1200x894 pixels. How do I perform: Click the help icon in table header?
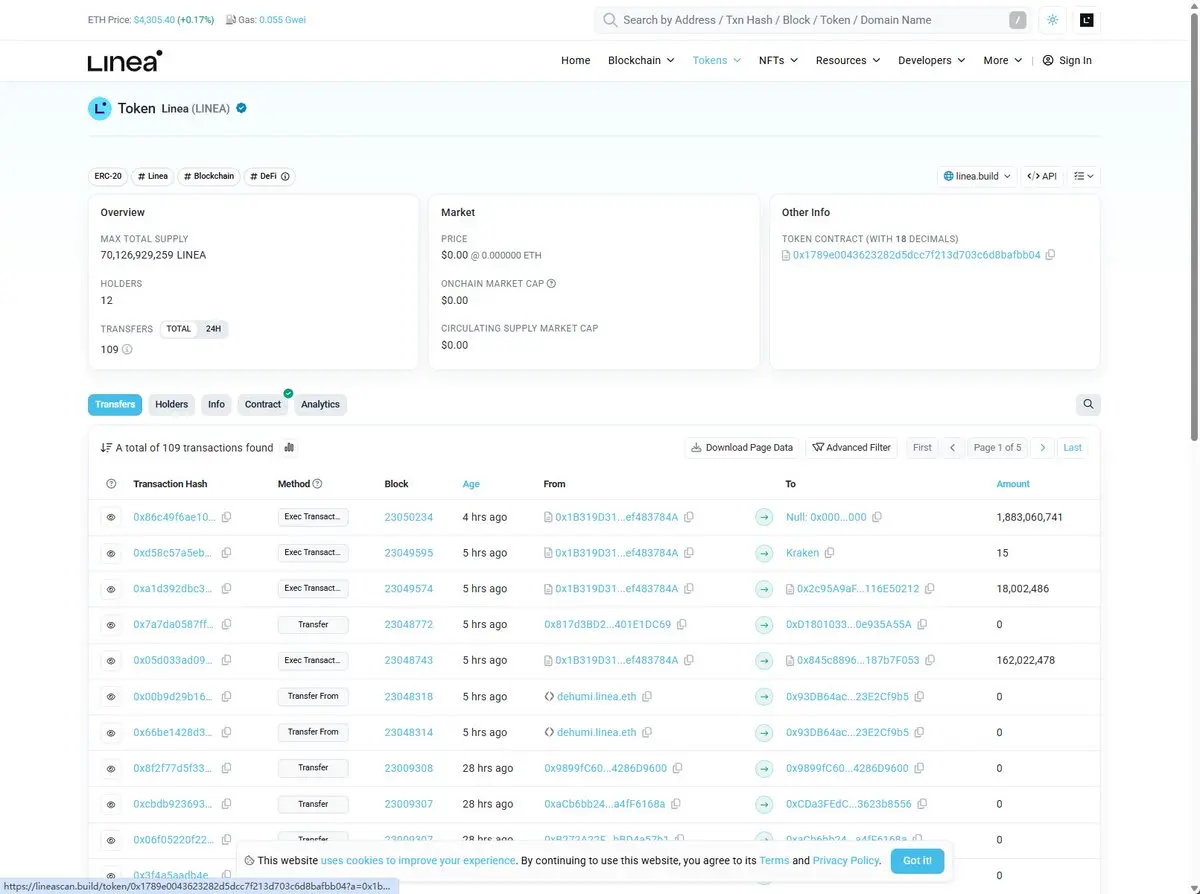tap(111, 484)
